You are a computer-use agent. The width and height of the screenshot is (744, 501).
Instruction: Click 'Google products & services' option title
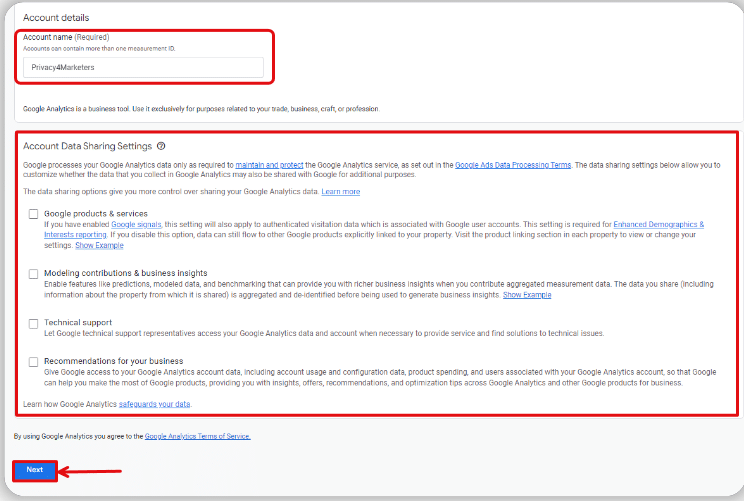[96, 213]
